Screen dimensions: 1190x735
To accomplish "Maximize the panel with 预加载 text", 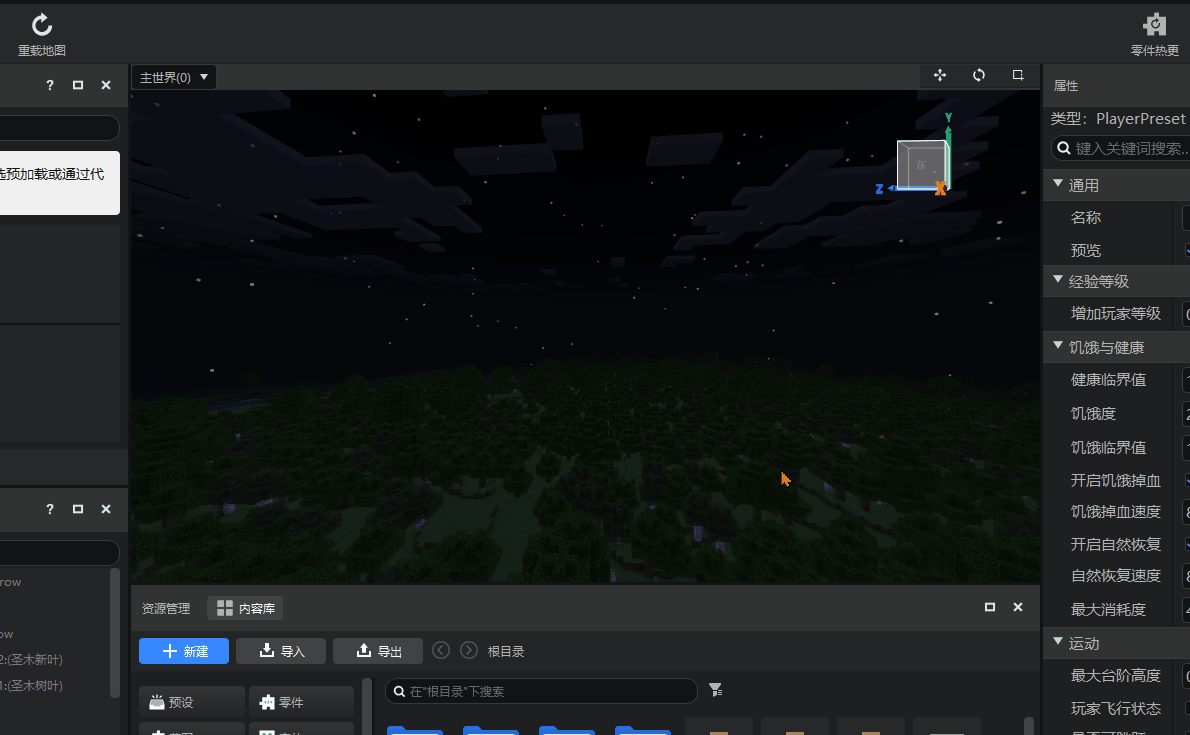I will 77,85.
